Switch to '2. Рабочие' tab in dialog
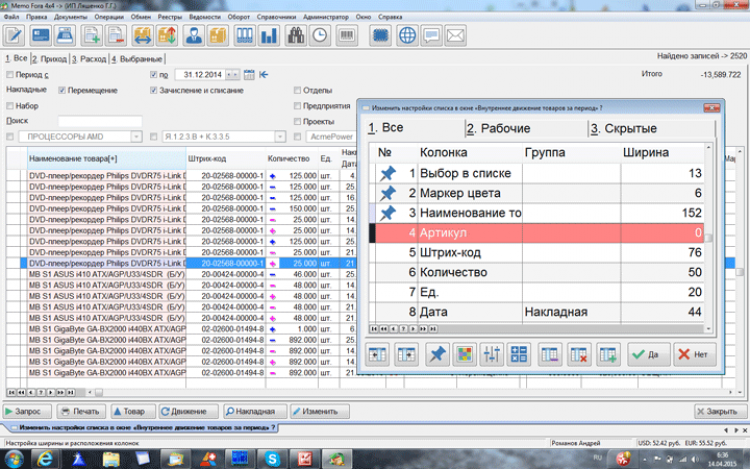 (498, 128)
